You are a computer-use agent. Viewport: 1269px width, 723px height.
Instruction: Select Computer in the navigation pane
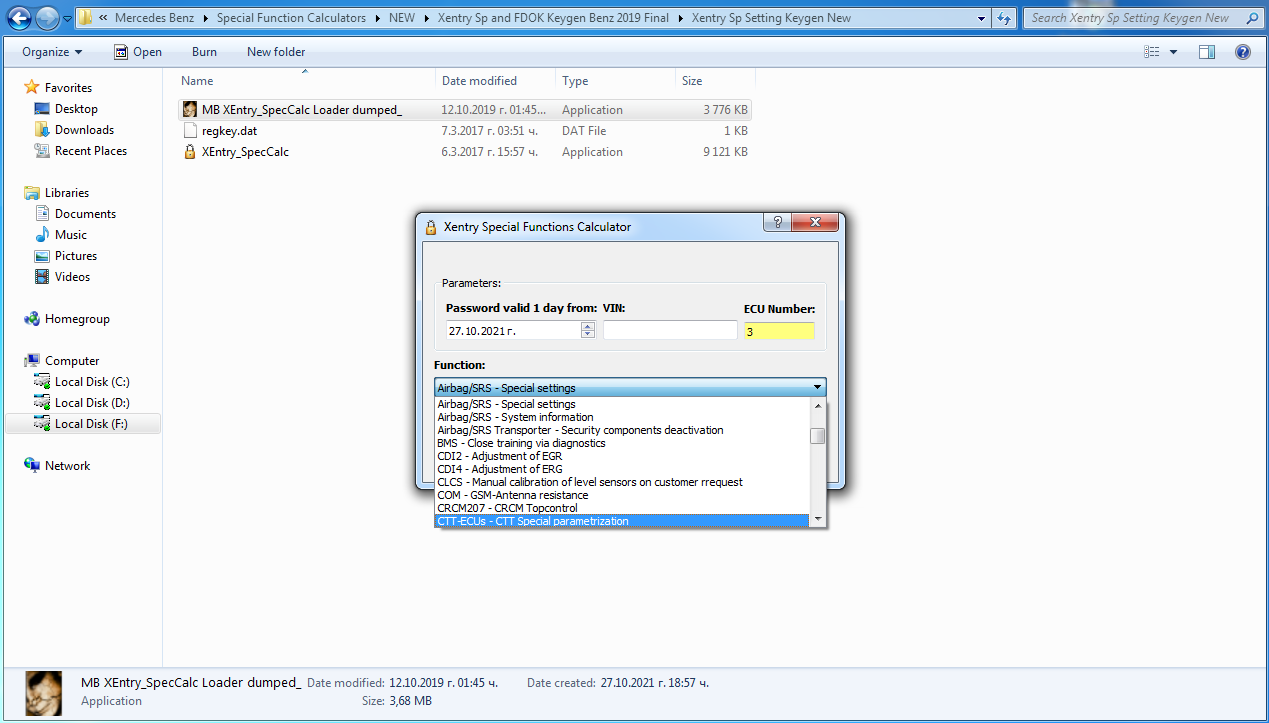coord(72,361)
